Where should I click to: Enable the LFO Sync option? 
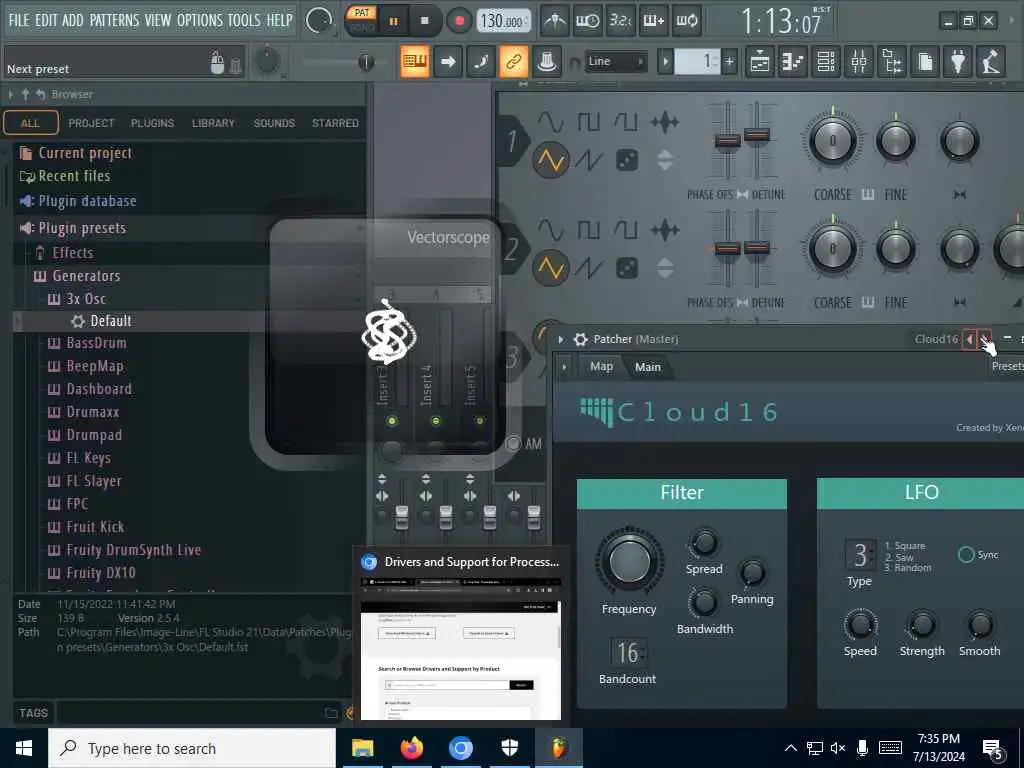pyautogui.click(x=966, y=554)
